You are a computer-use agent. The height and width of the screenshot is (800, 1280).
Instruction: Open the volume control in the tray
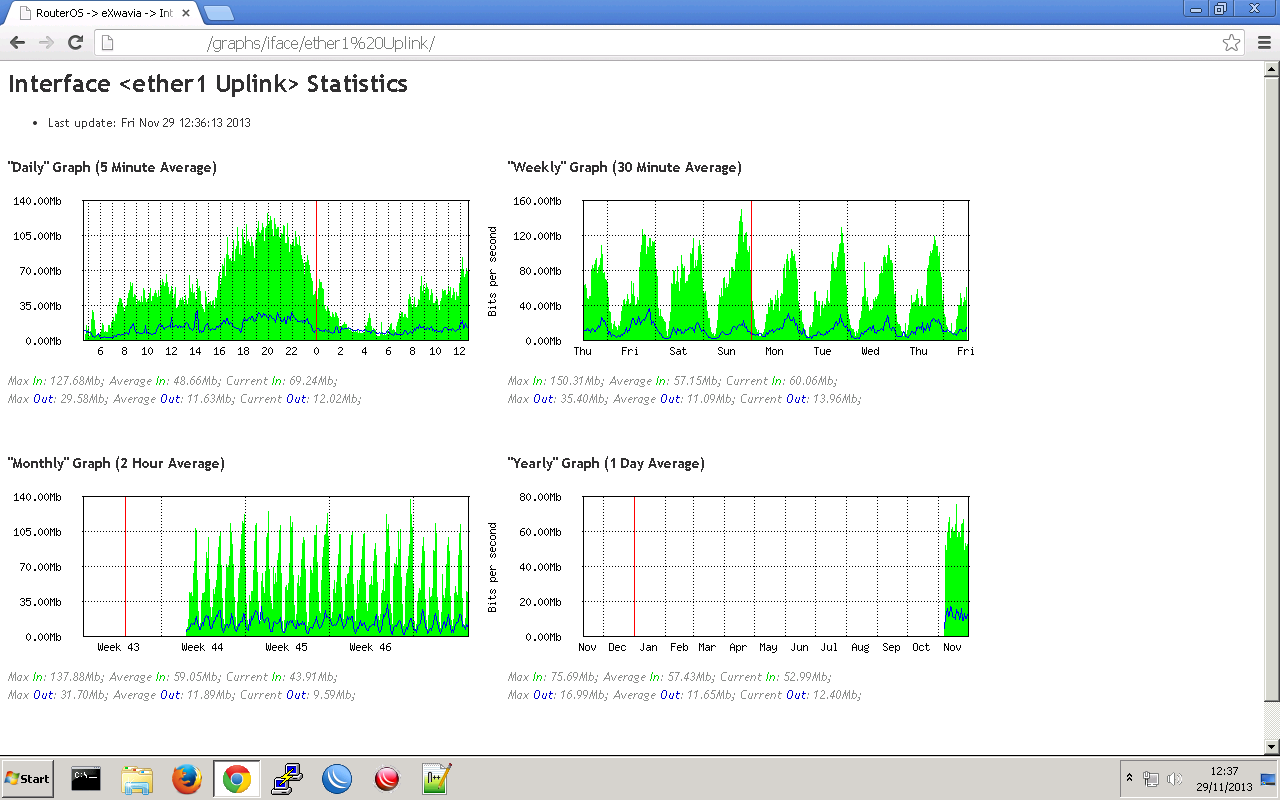click(x=1175, y=779)
